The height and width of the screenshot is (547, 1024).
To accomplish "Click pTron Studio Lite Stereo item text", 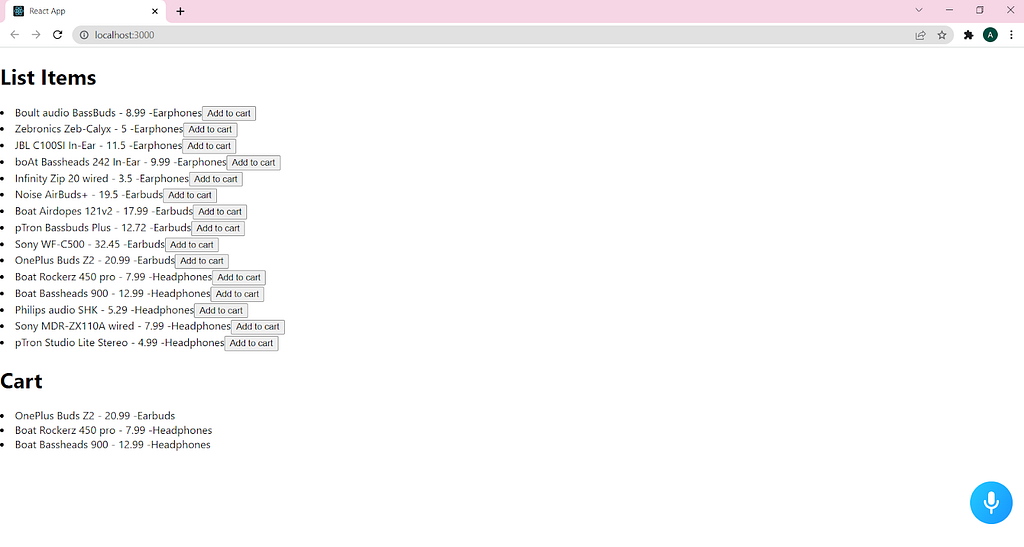I will click(x=120, y=343).
